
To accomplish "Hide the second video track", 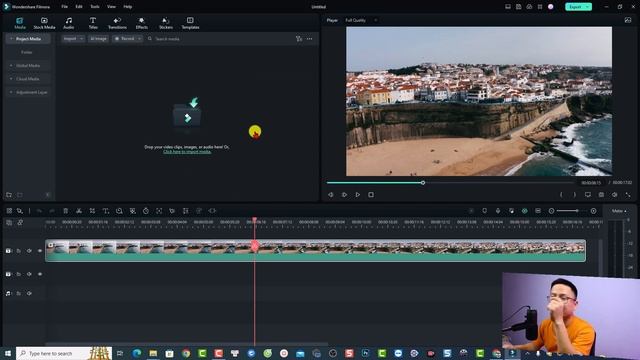I will 40,274.
